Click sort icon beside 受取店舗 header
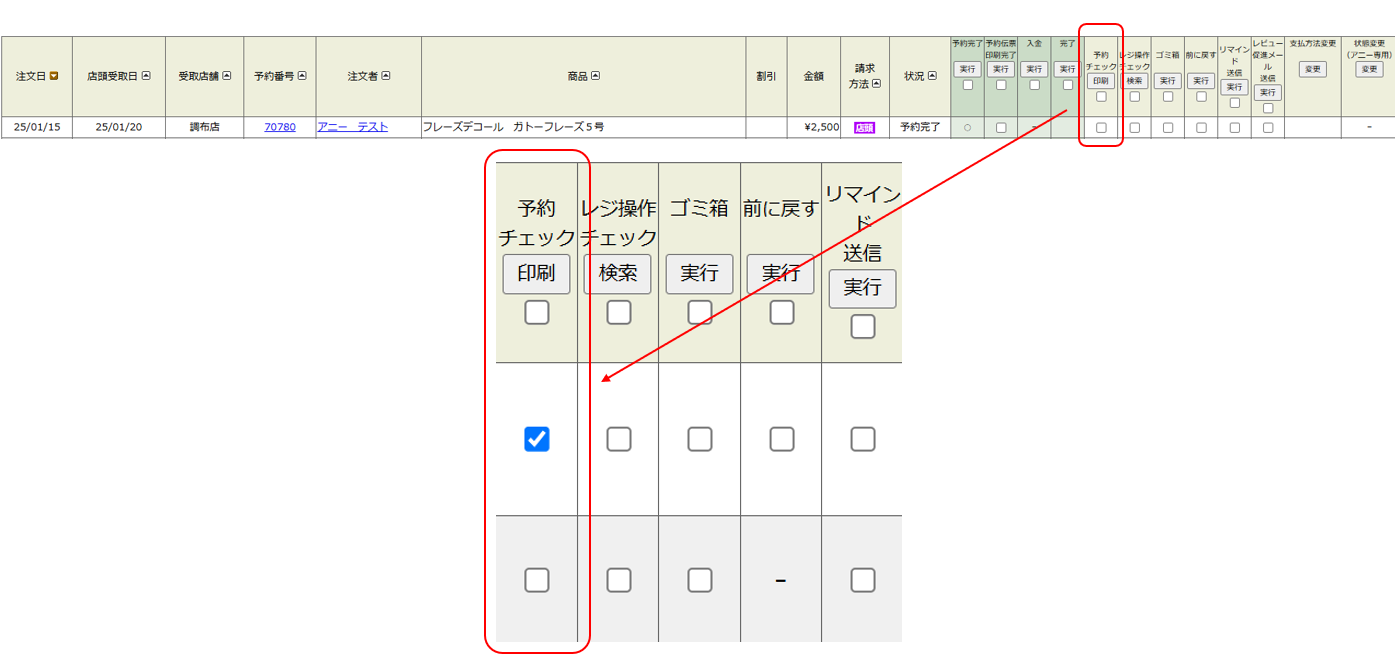 click(x=227, y=76)
